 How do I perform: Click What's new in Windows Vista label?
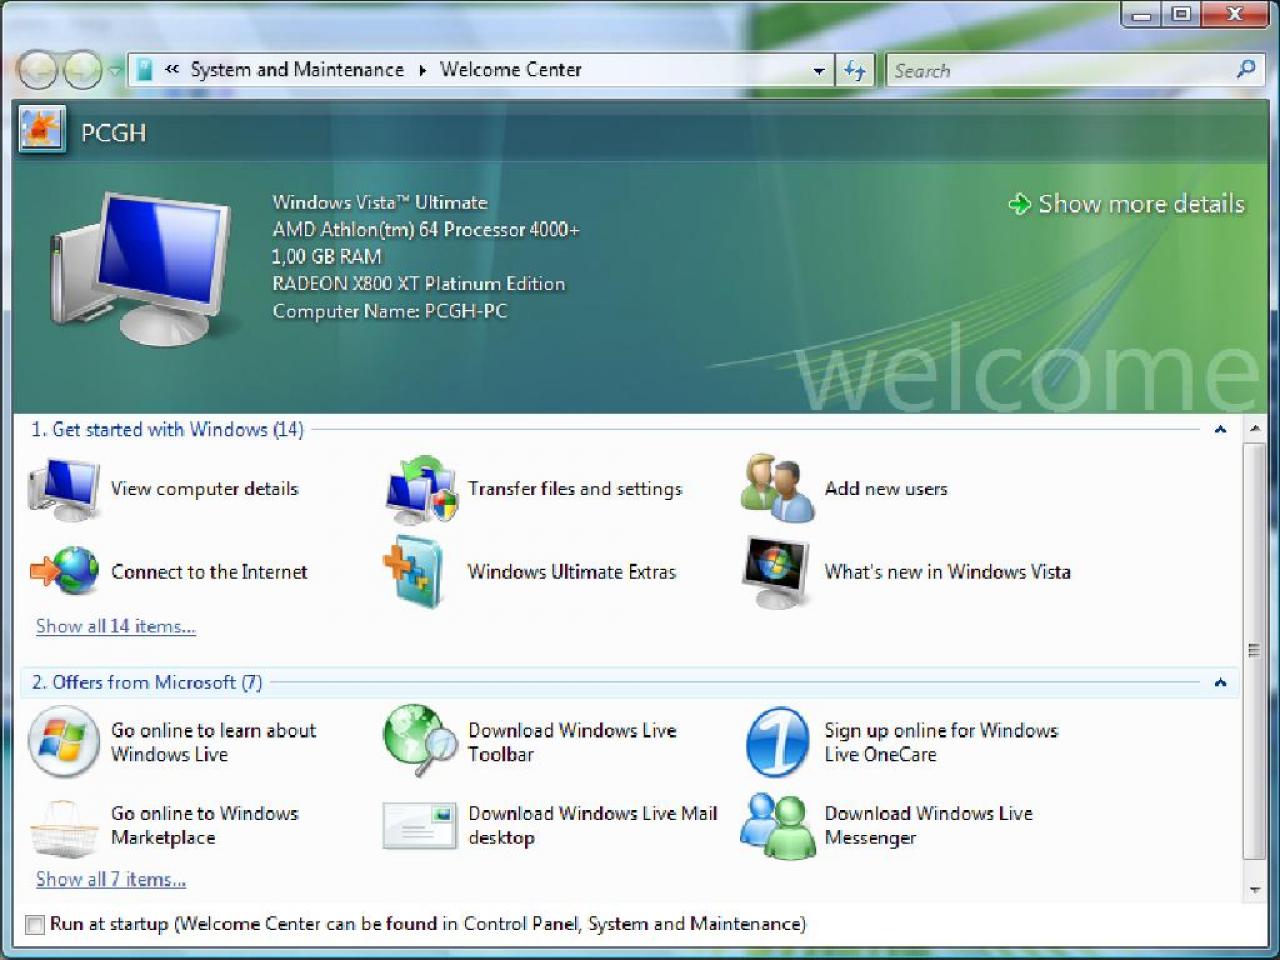(x=947, y=572)
